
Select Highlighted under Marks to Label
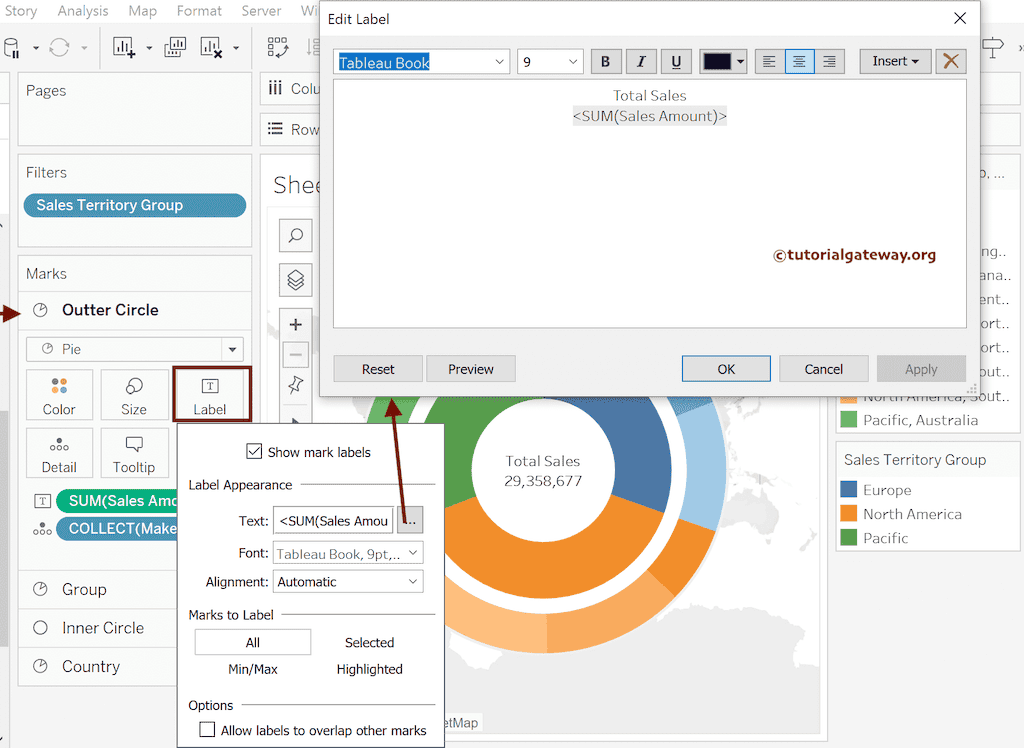370,669
